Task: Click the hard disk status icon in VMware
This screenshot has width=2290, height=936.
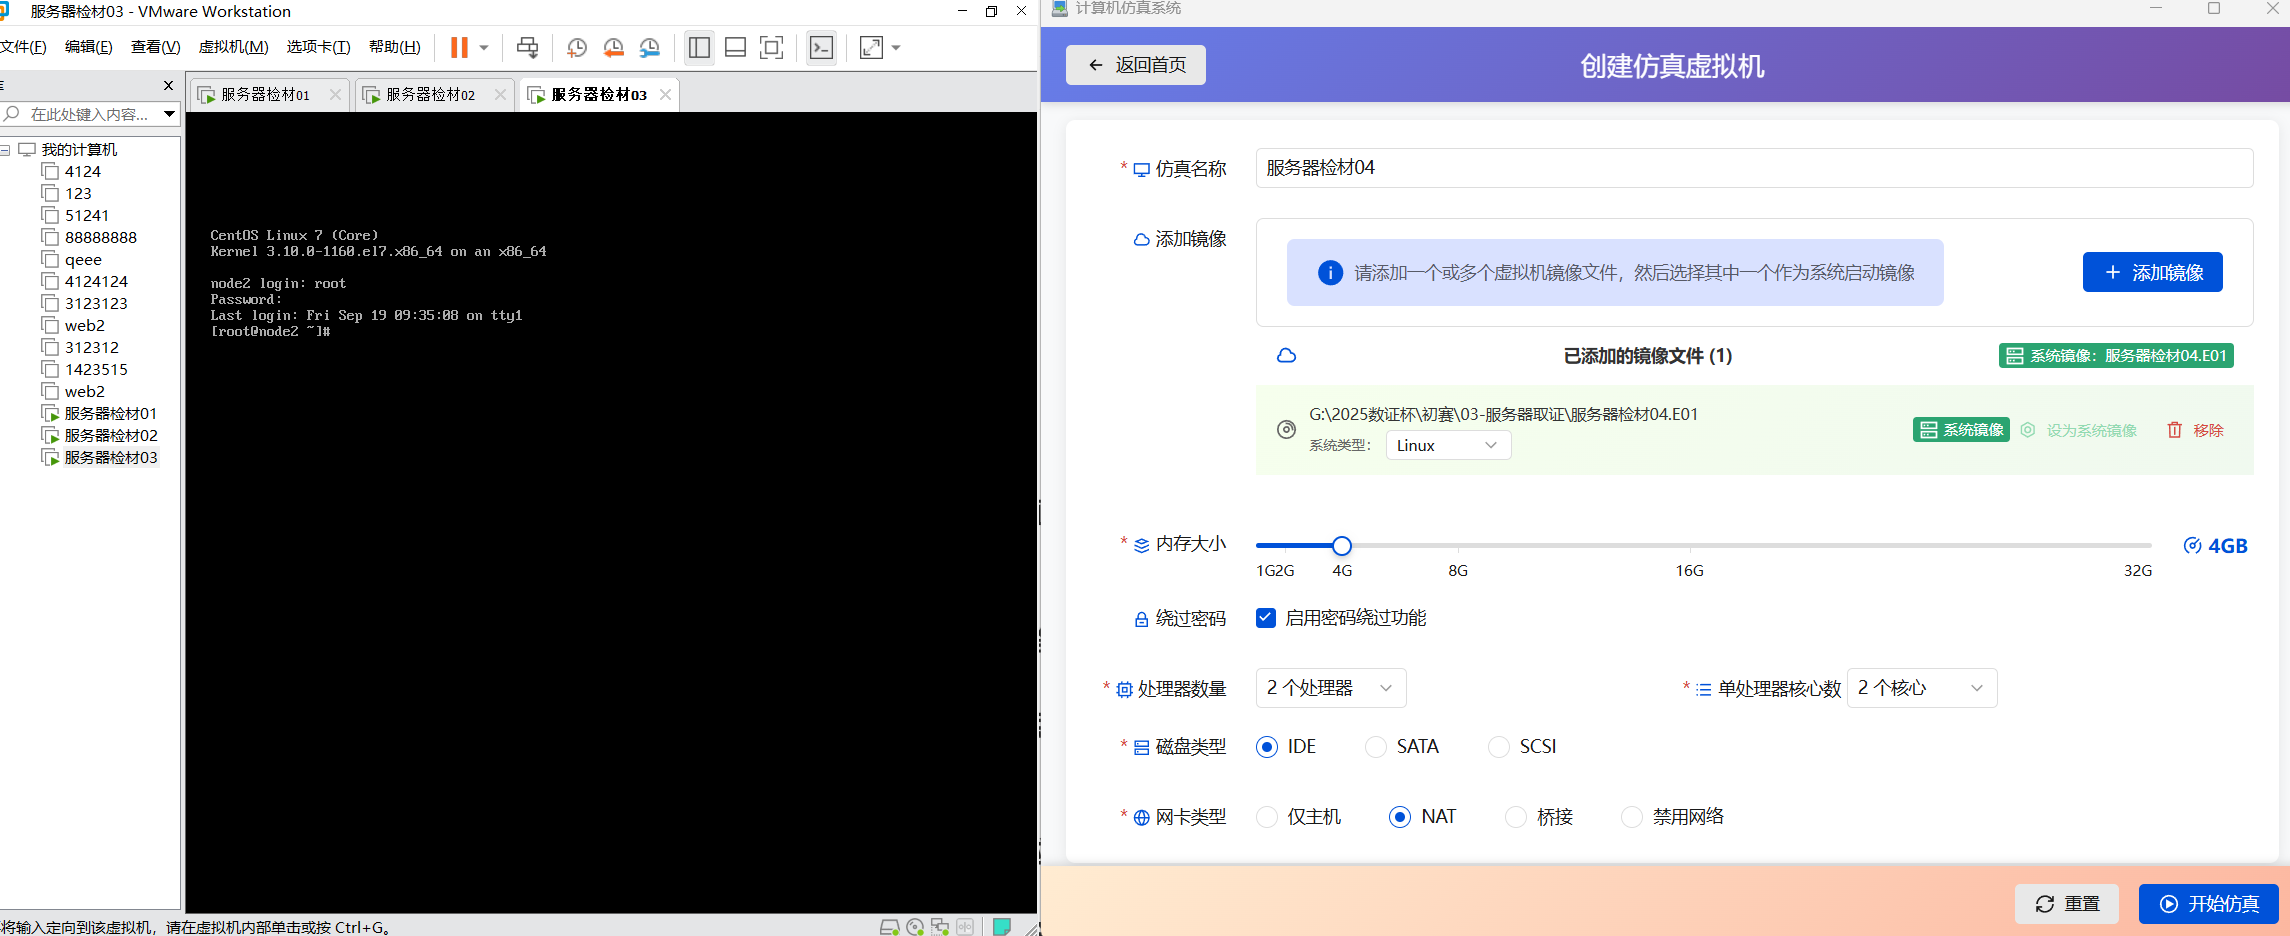Action: (x=889, y=927)
